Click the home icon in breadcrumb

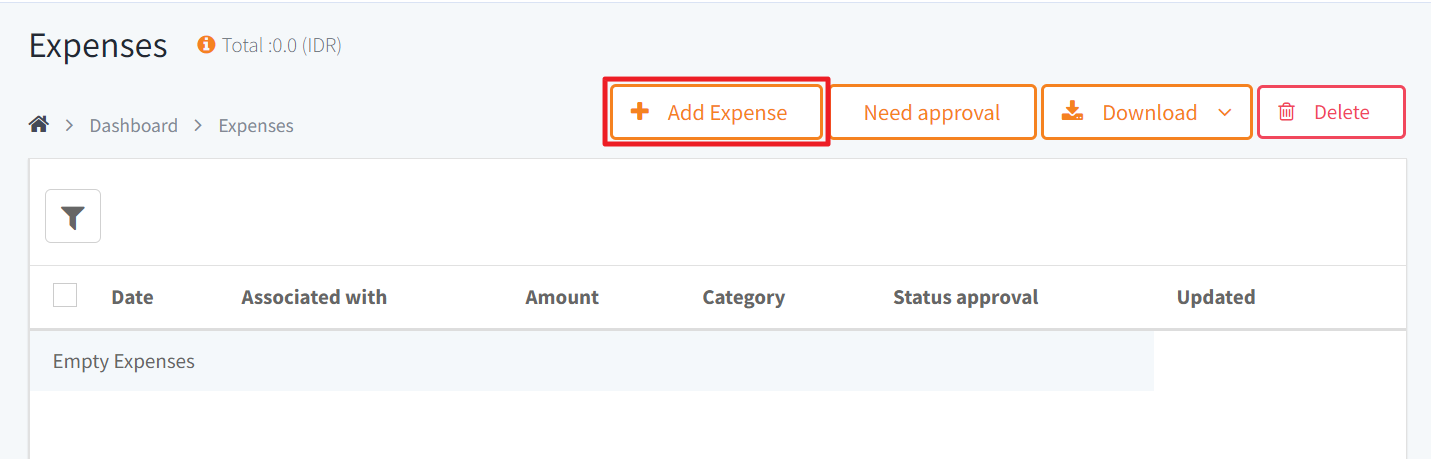point(39,125)
